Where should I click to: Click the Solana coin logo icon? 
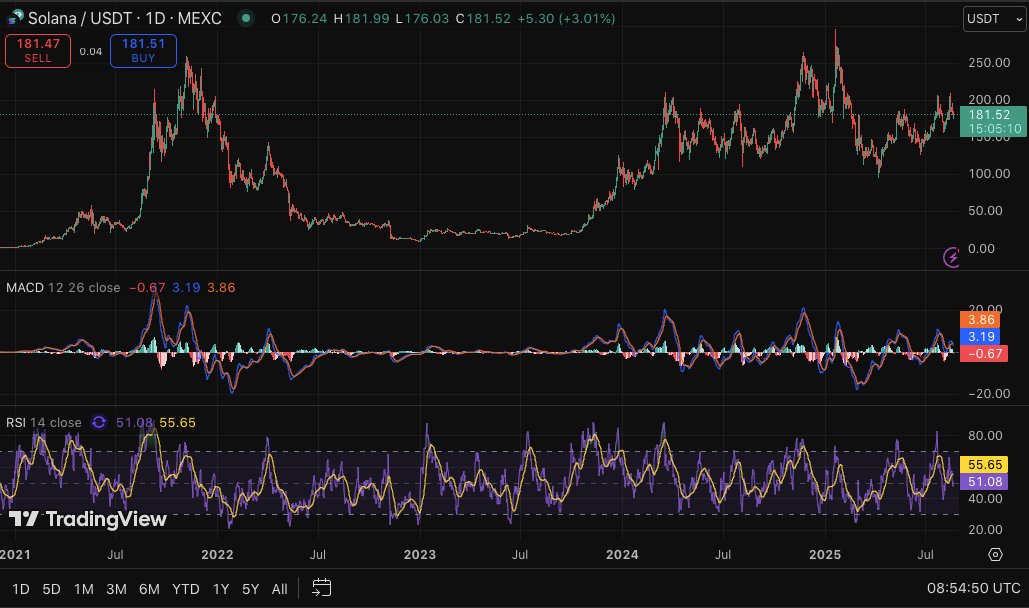14,19
